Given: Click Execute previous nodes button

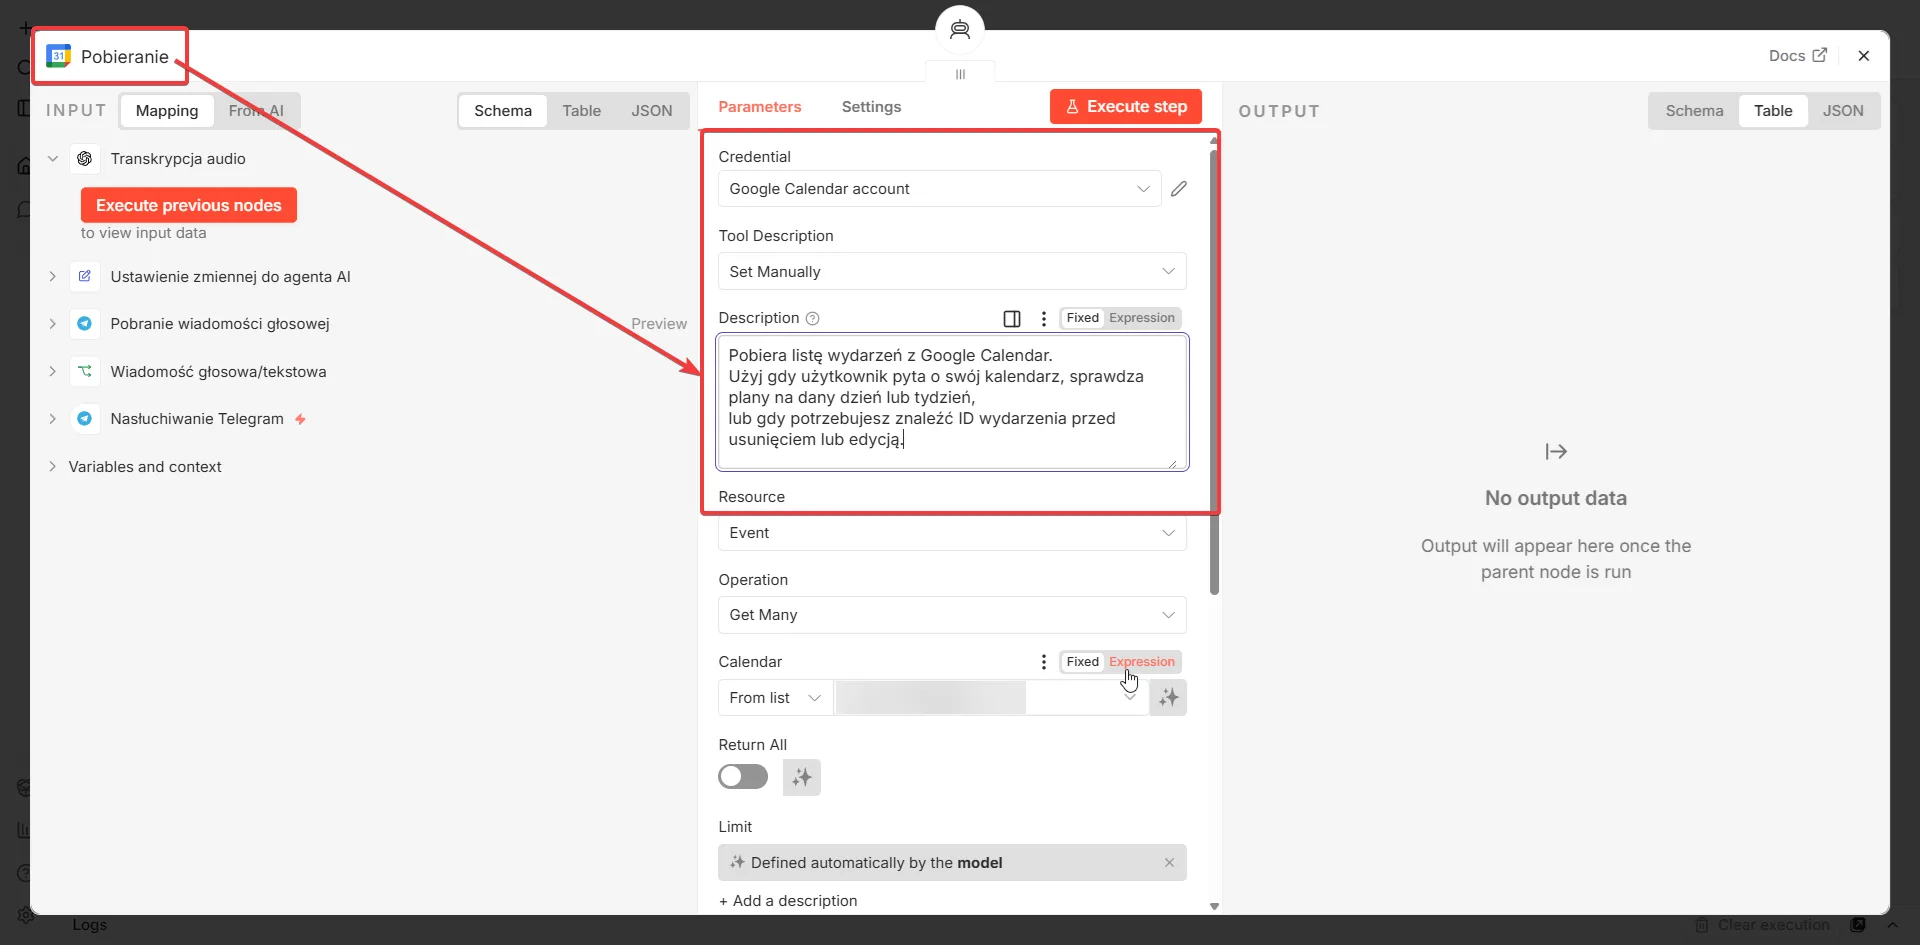Looking at the screenshot, I should coord(189,205).
